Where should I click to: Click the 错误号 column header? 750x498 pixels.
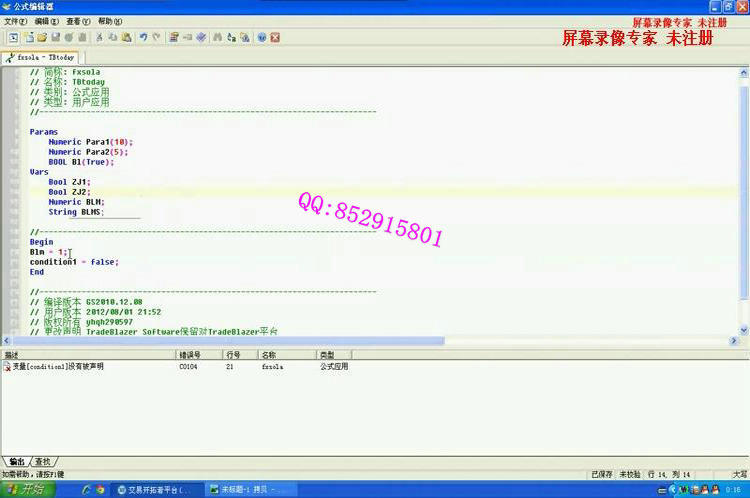pyautogui.click(x=190, y=355)
